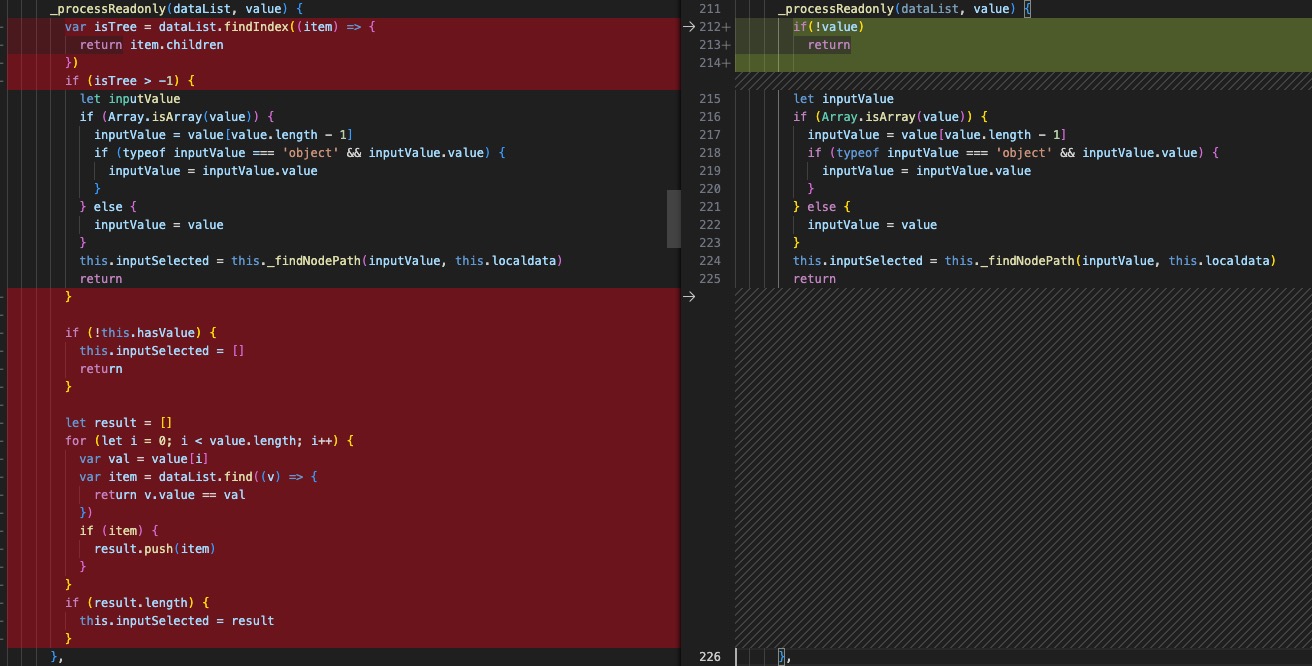The image size is (1312, 666).
Task: Select added line number 213 in gutter
Action: [710, 45]
